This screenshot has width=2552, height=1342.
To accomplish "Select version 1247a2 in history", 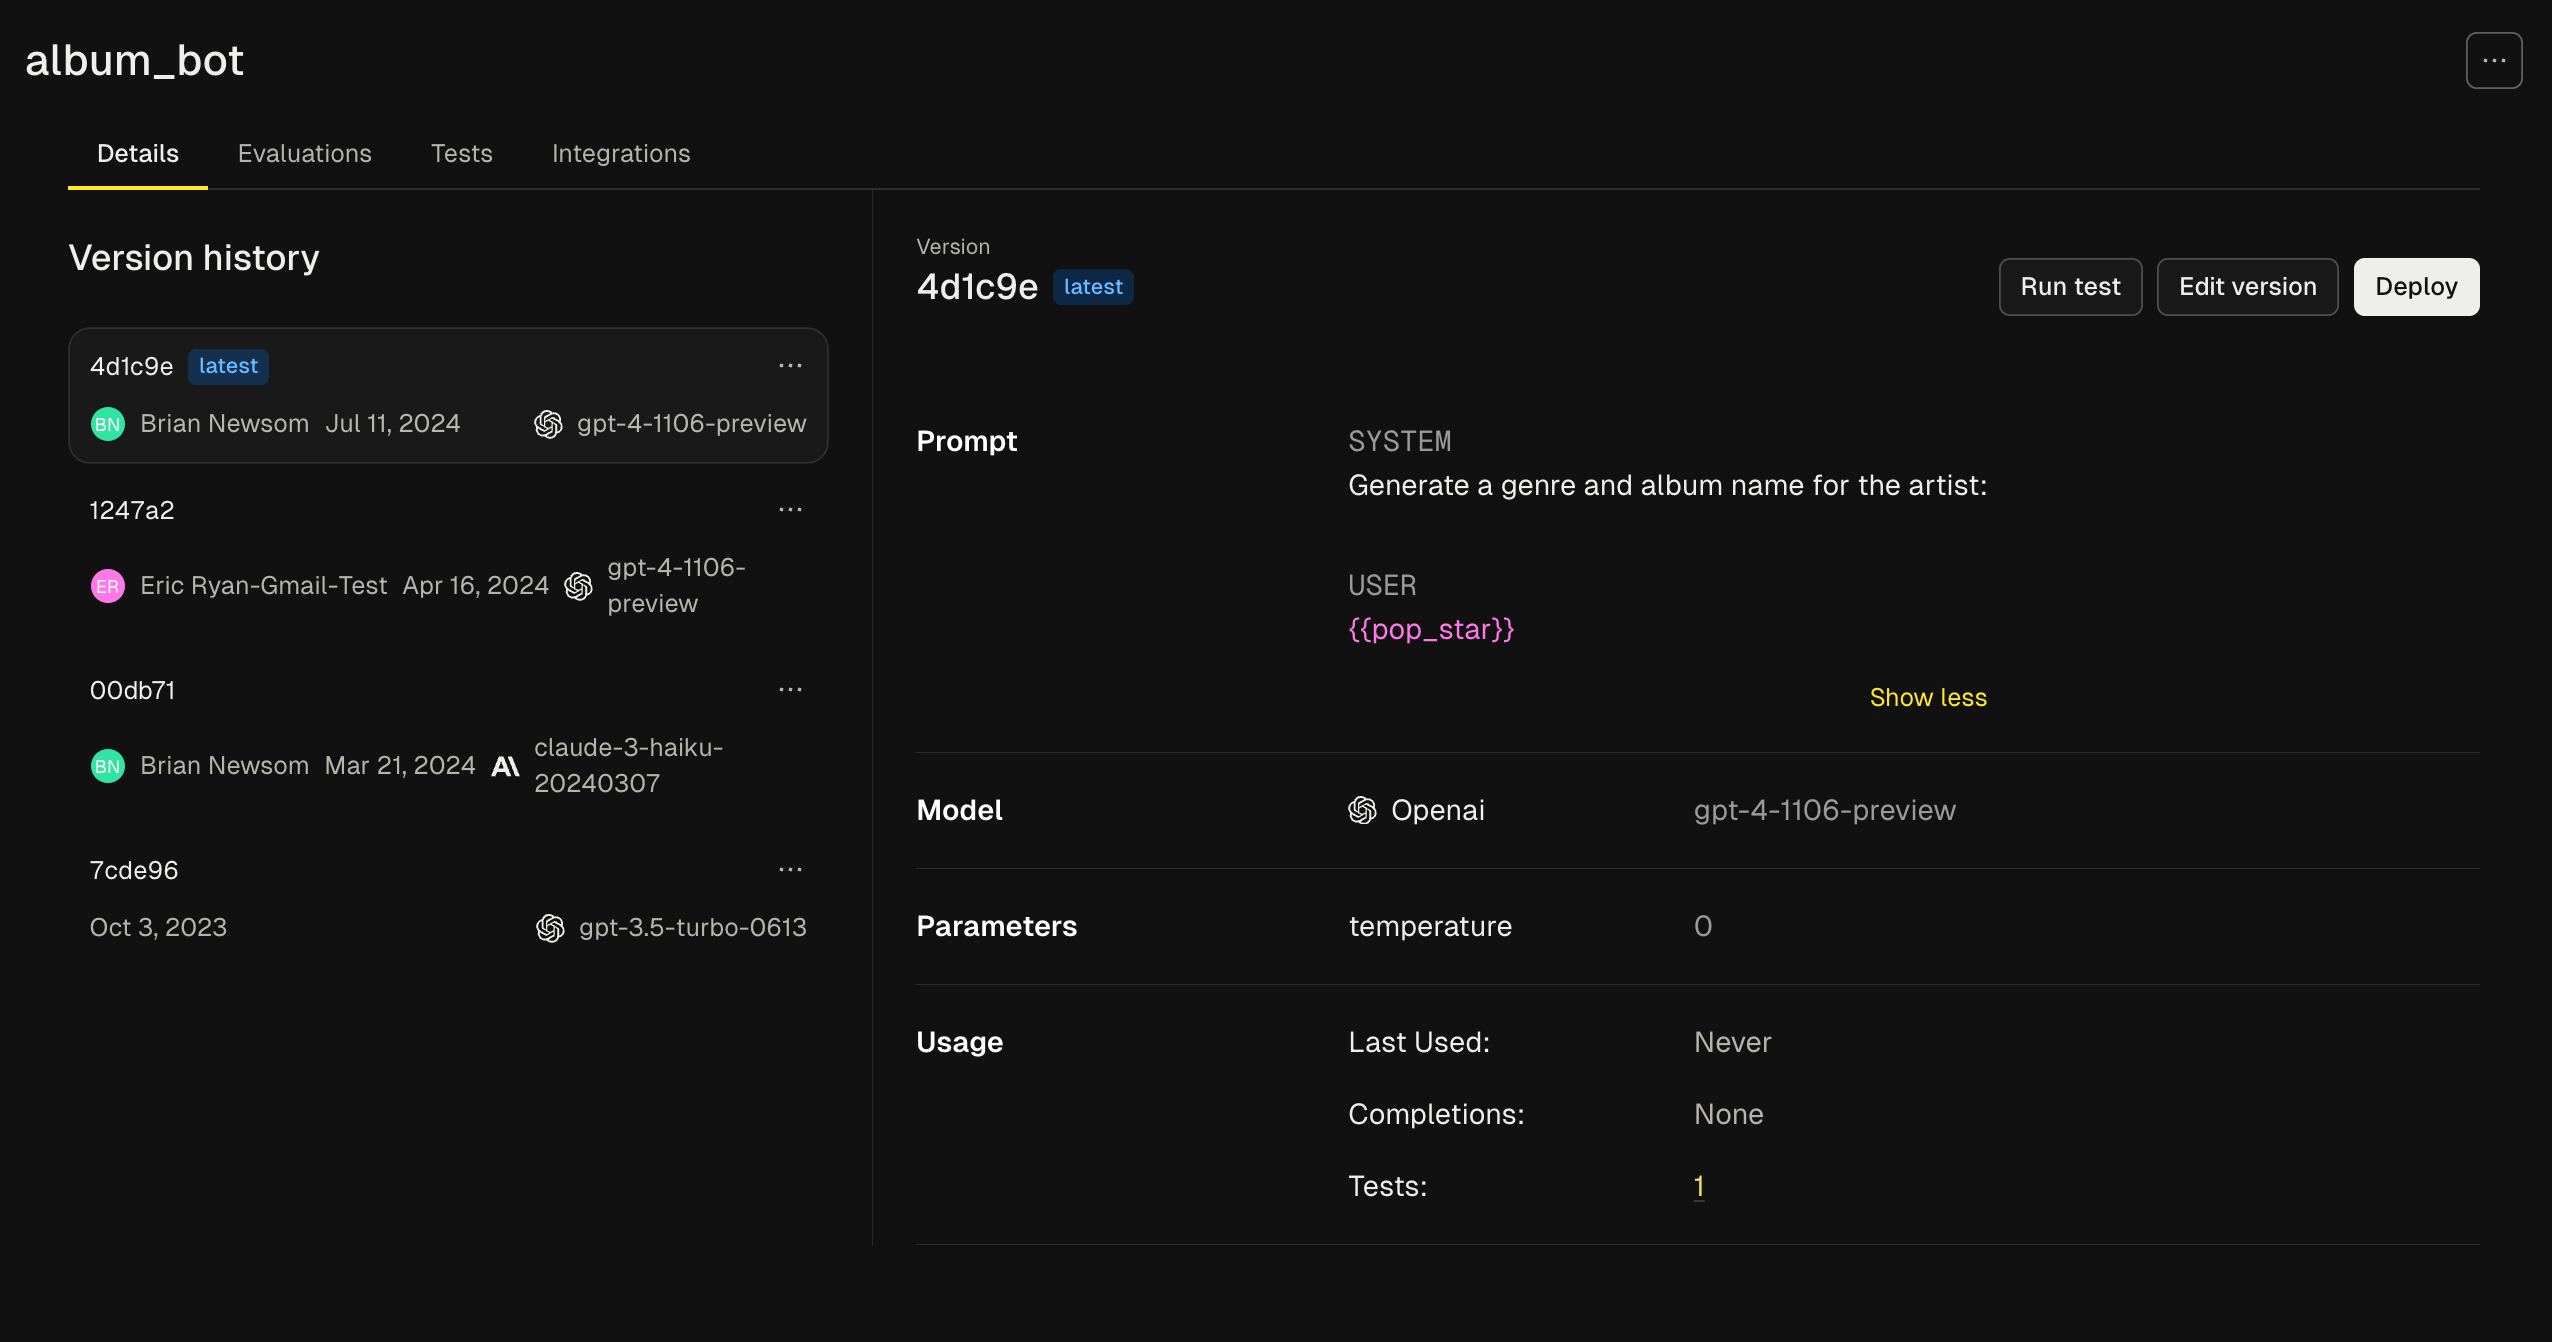I will point(132,510).
